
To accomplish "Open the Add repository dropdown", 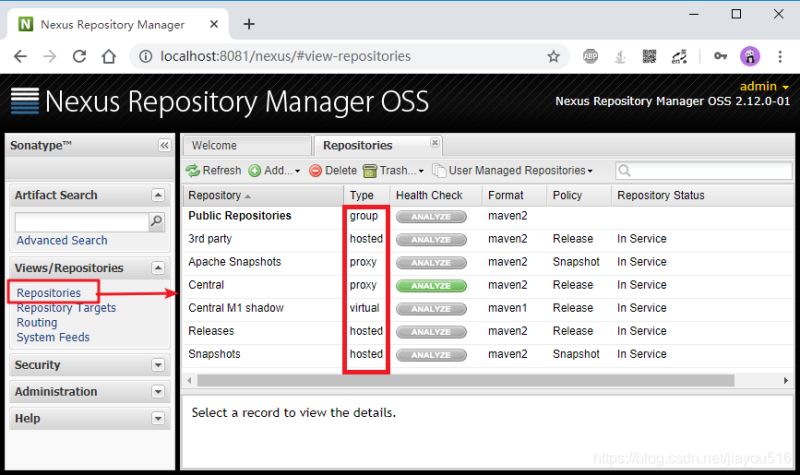I will [274, 170].
